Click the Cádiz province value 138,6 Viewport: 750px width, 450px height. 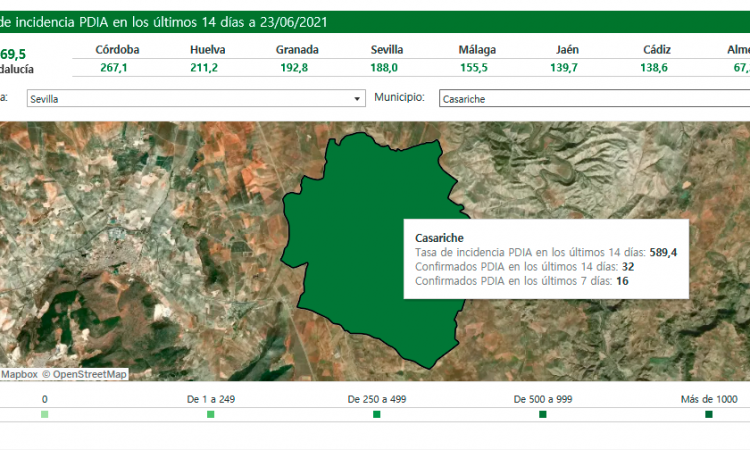tap(656, 67)
